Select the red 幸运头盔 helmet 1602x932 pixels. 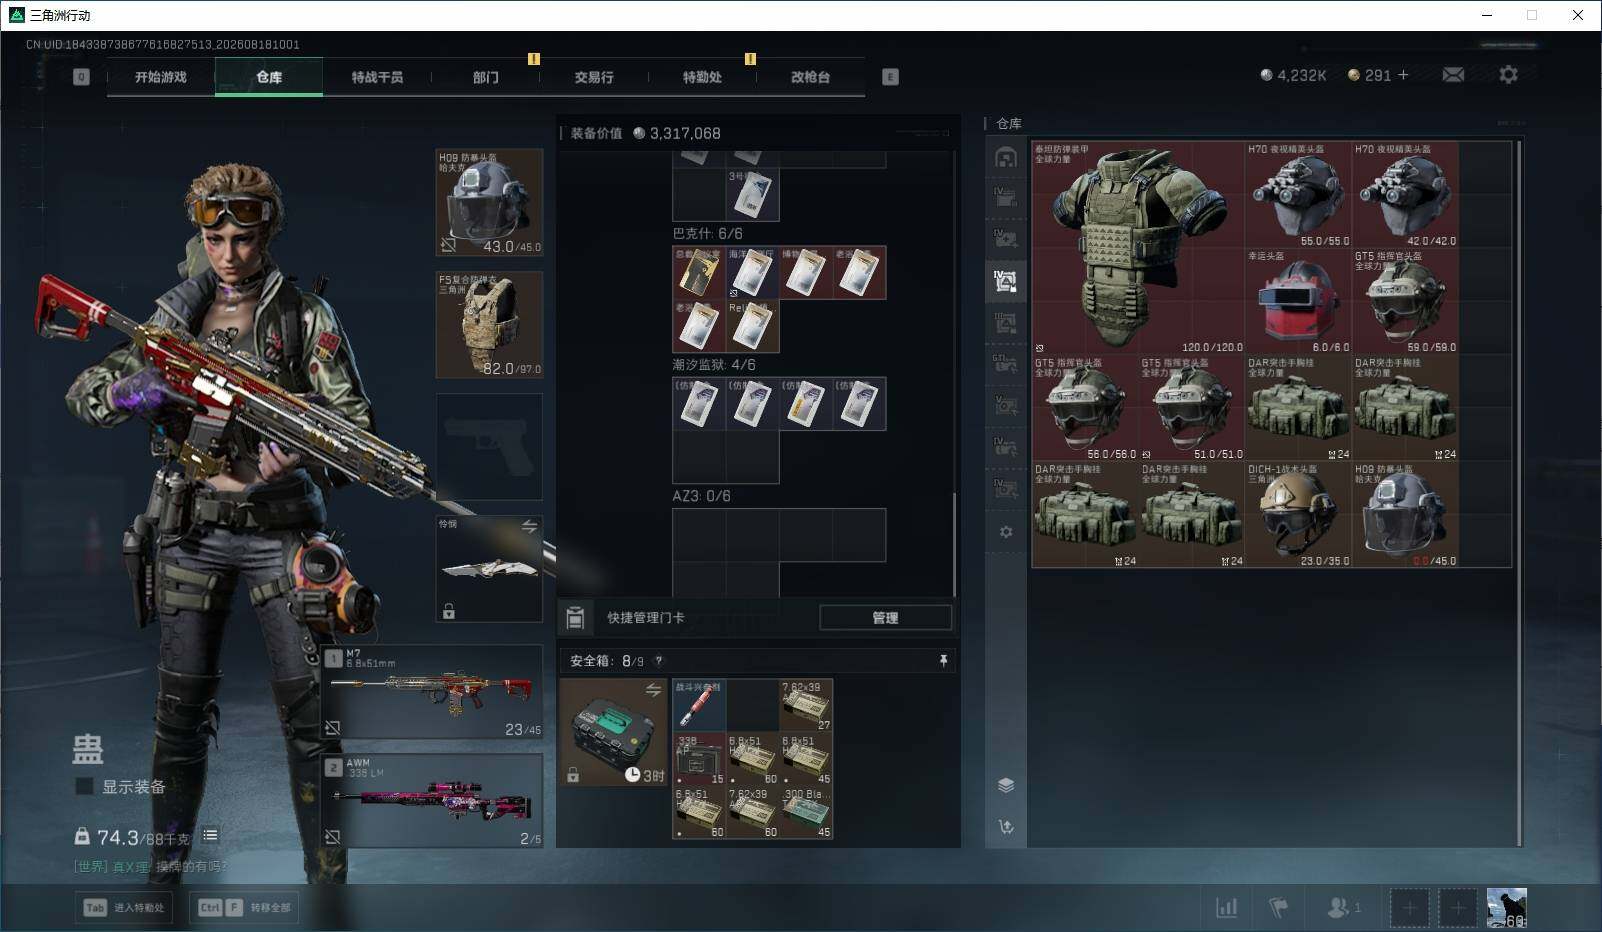pyautogui.click(x=1298, y=301)
